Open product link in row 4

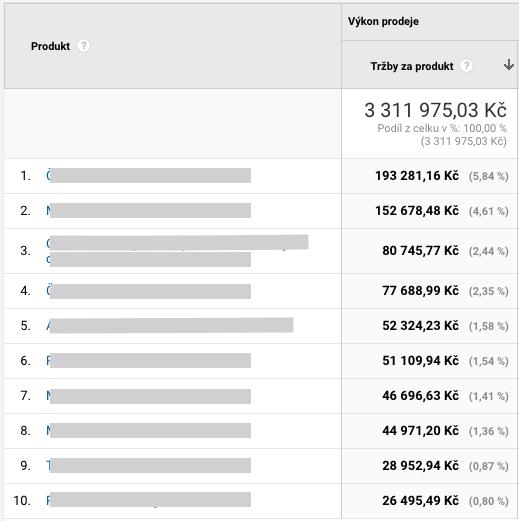pos(149,291)
